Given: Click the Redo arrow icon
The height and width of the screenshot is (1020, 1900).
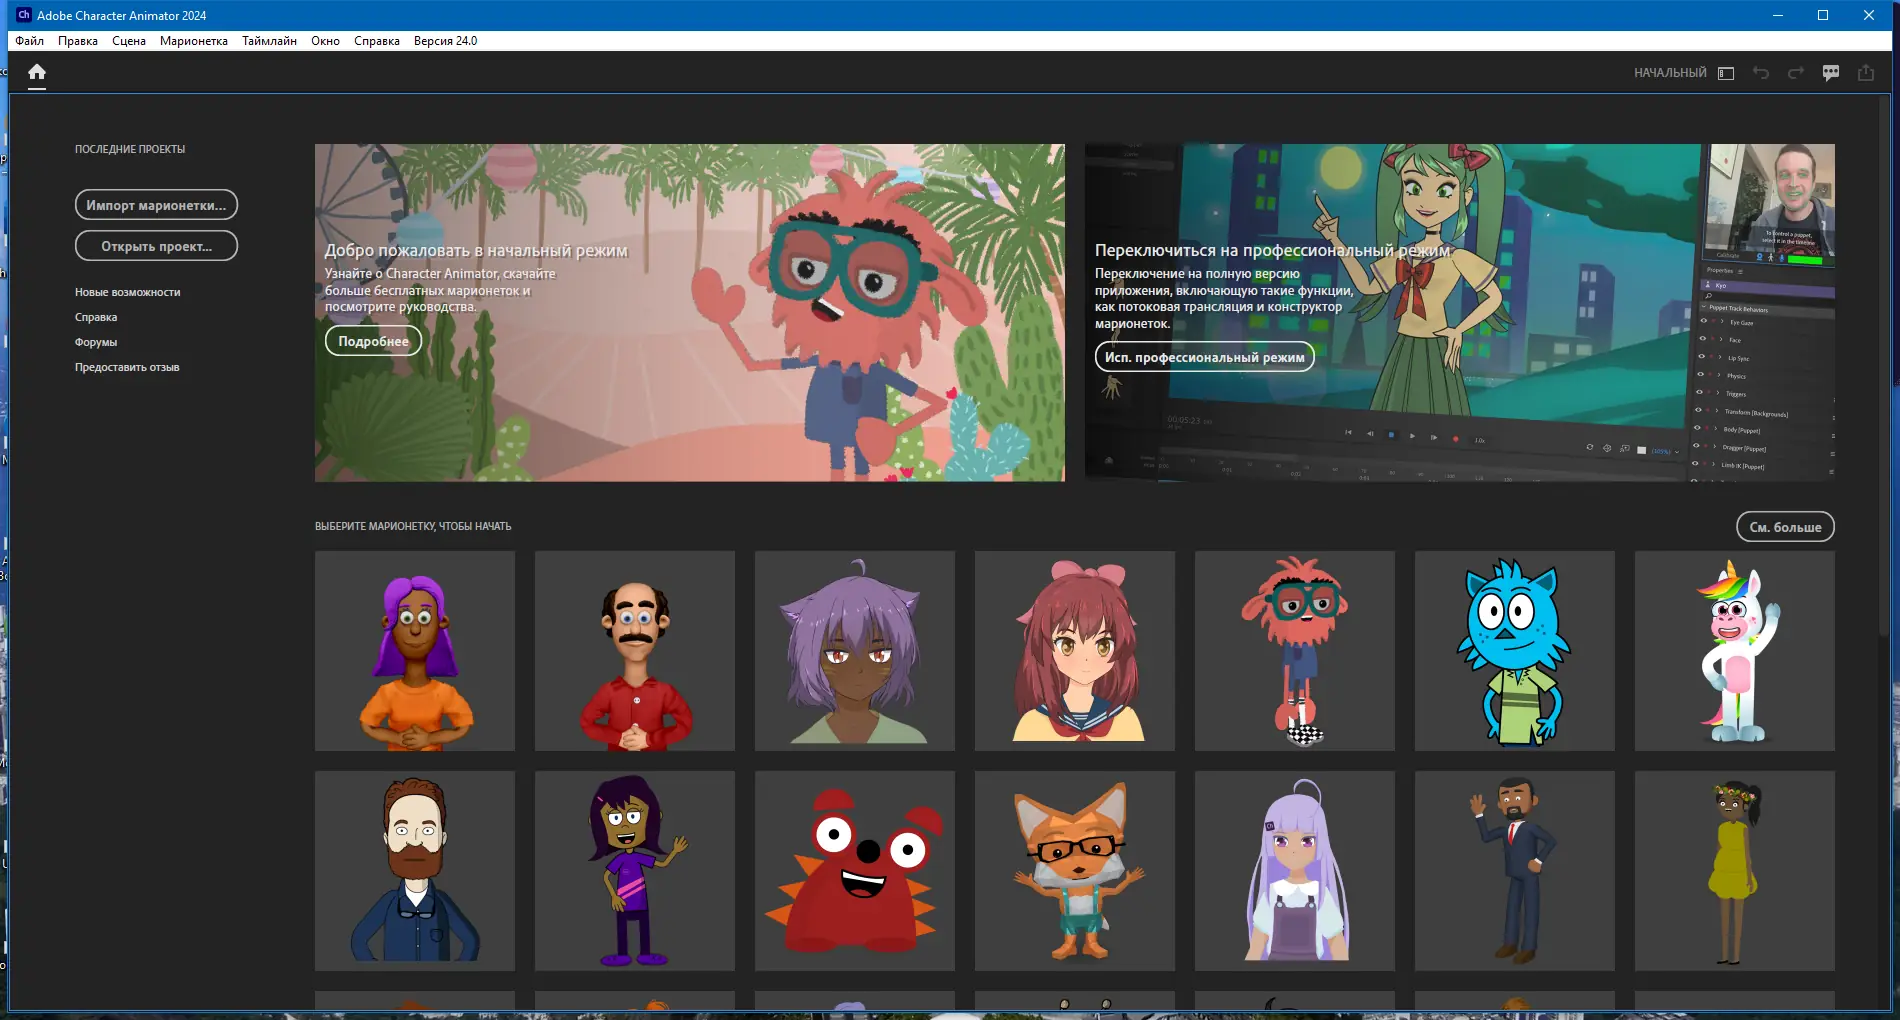Looking at the screenshot, I should click(x=1795, y=71).
